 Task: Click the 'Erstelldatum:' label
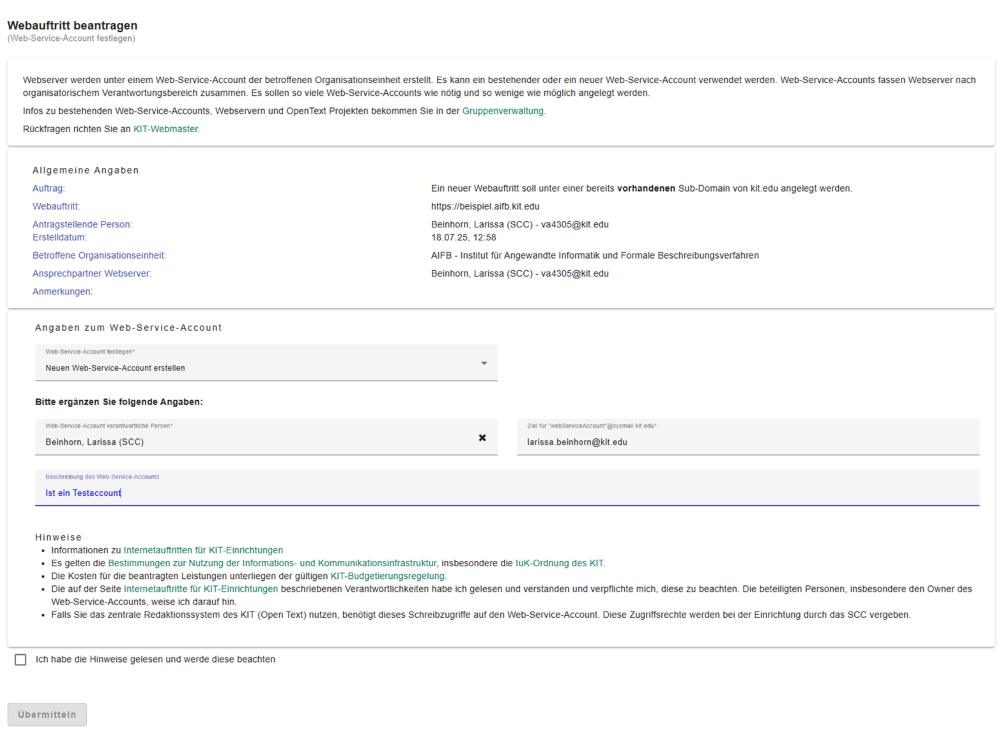[x=59, y=237]
